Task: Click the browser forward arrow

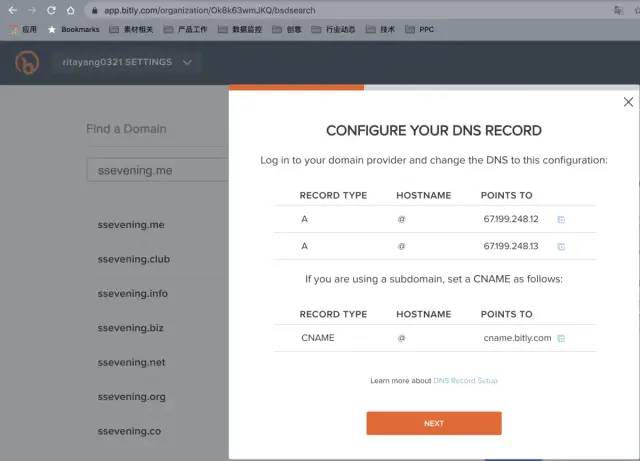Action: [x=32, y=10]
